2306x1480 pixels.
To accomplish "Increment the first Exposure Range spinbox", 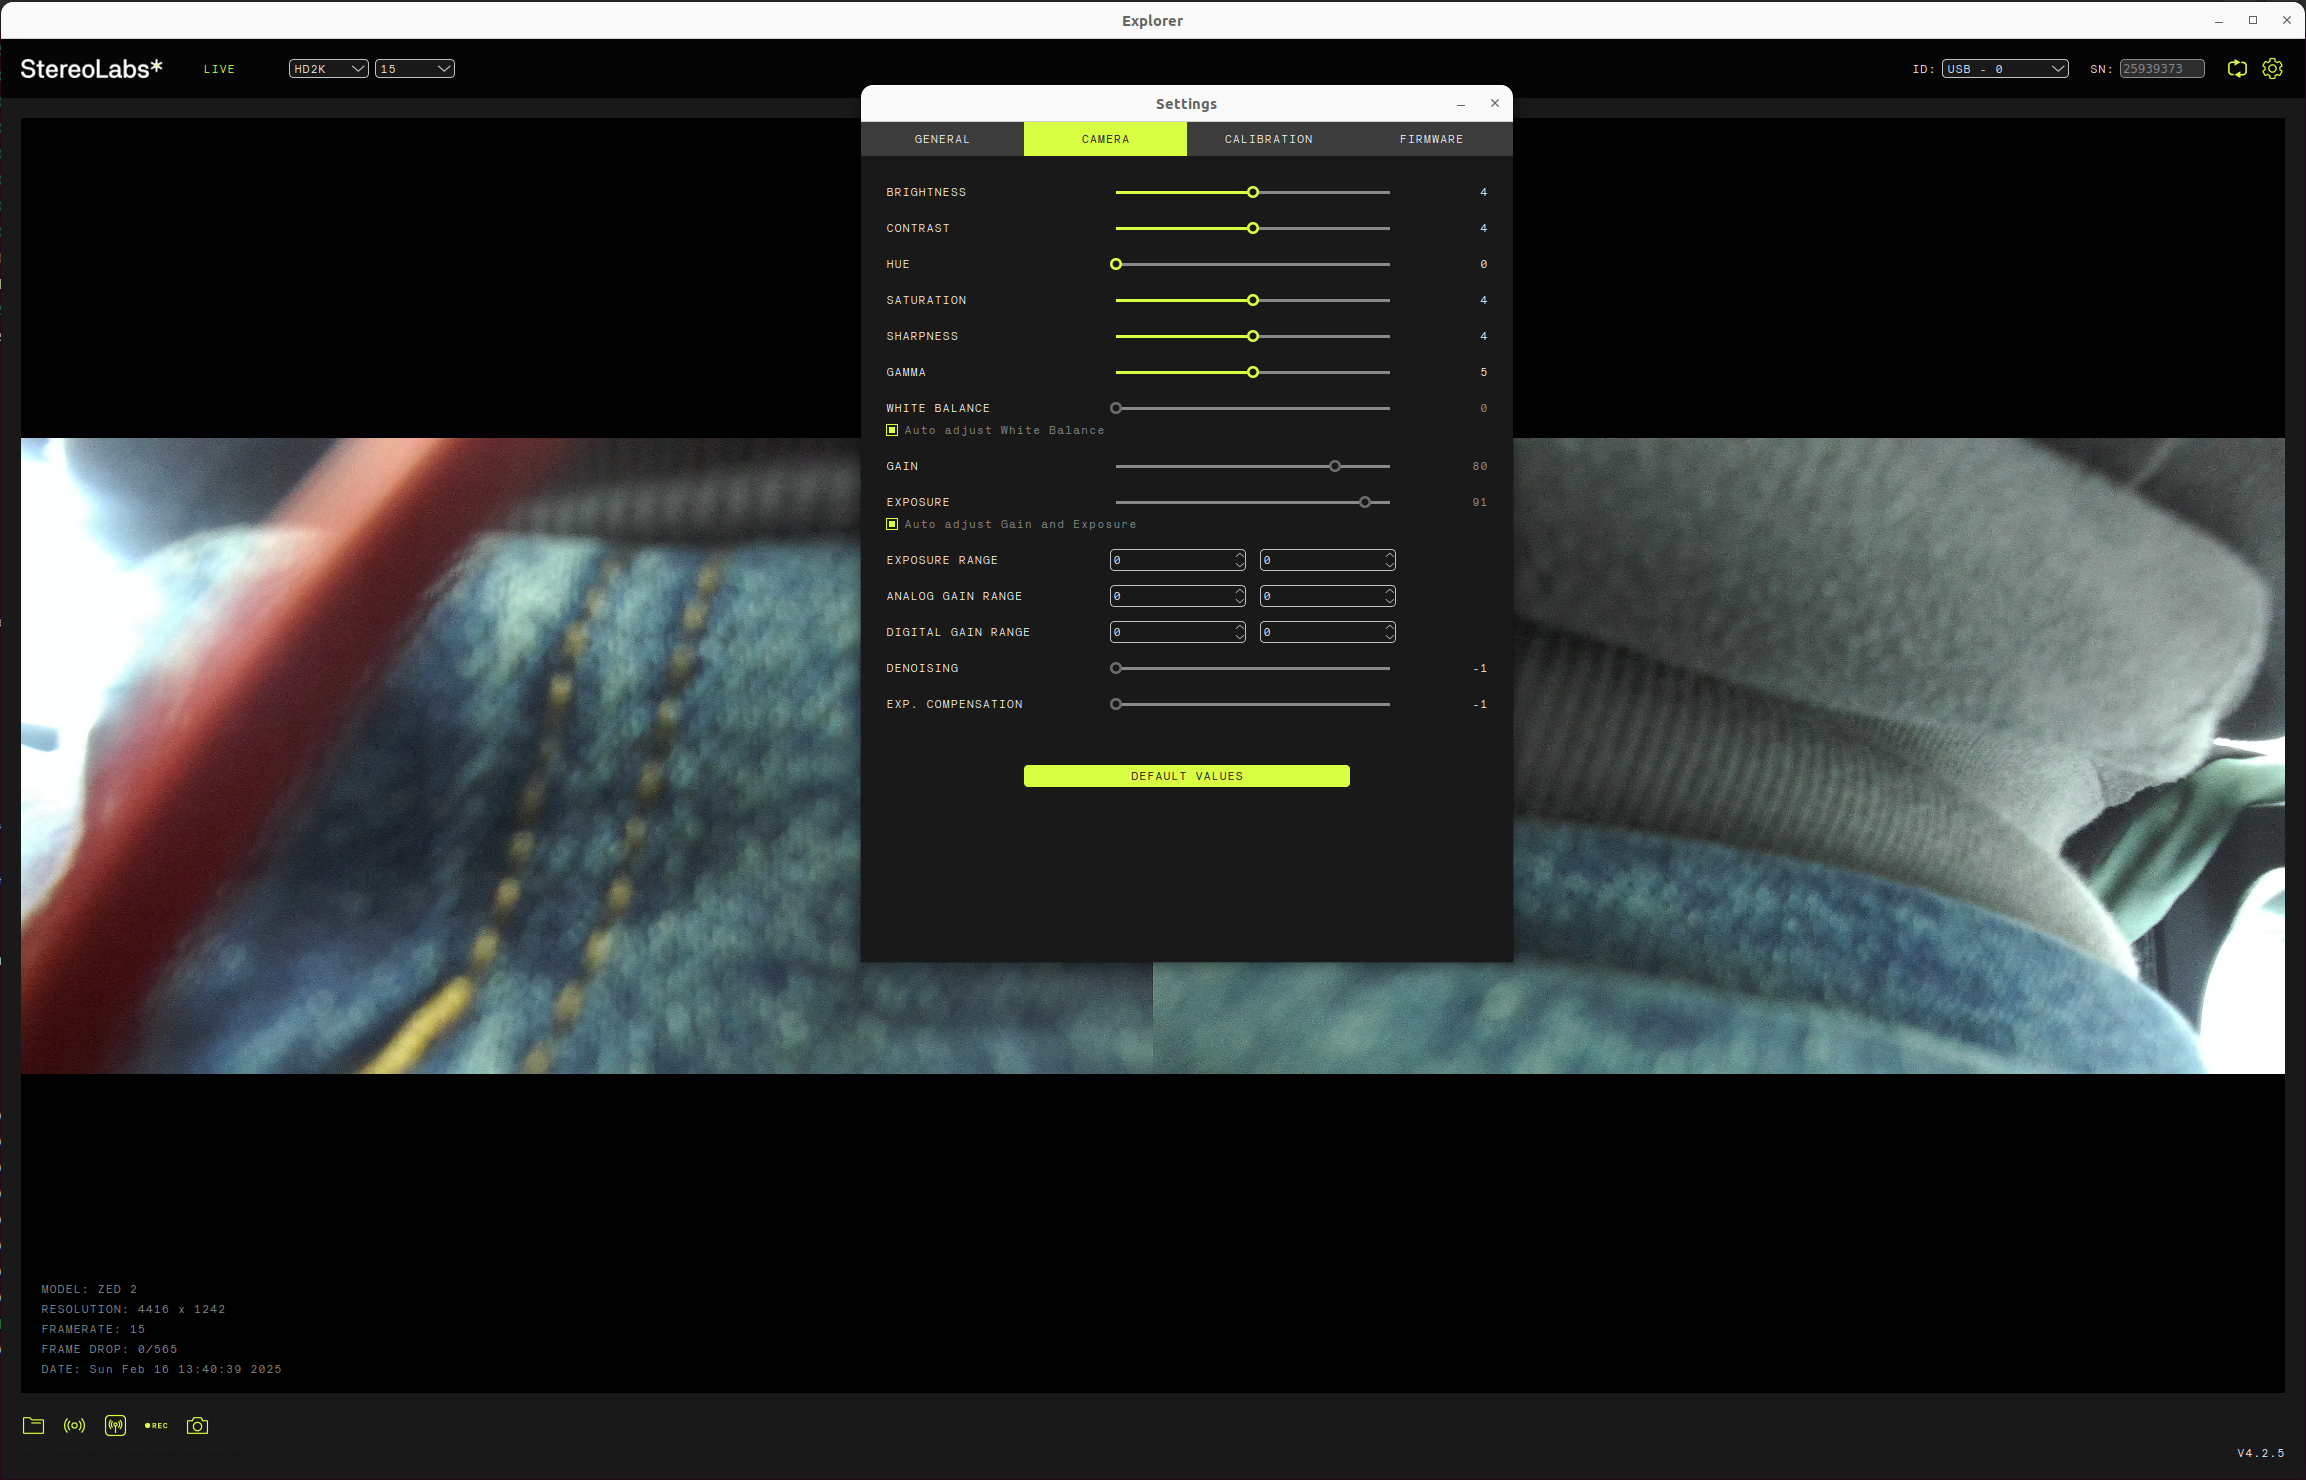I will 1239,555.
